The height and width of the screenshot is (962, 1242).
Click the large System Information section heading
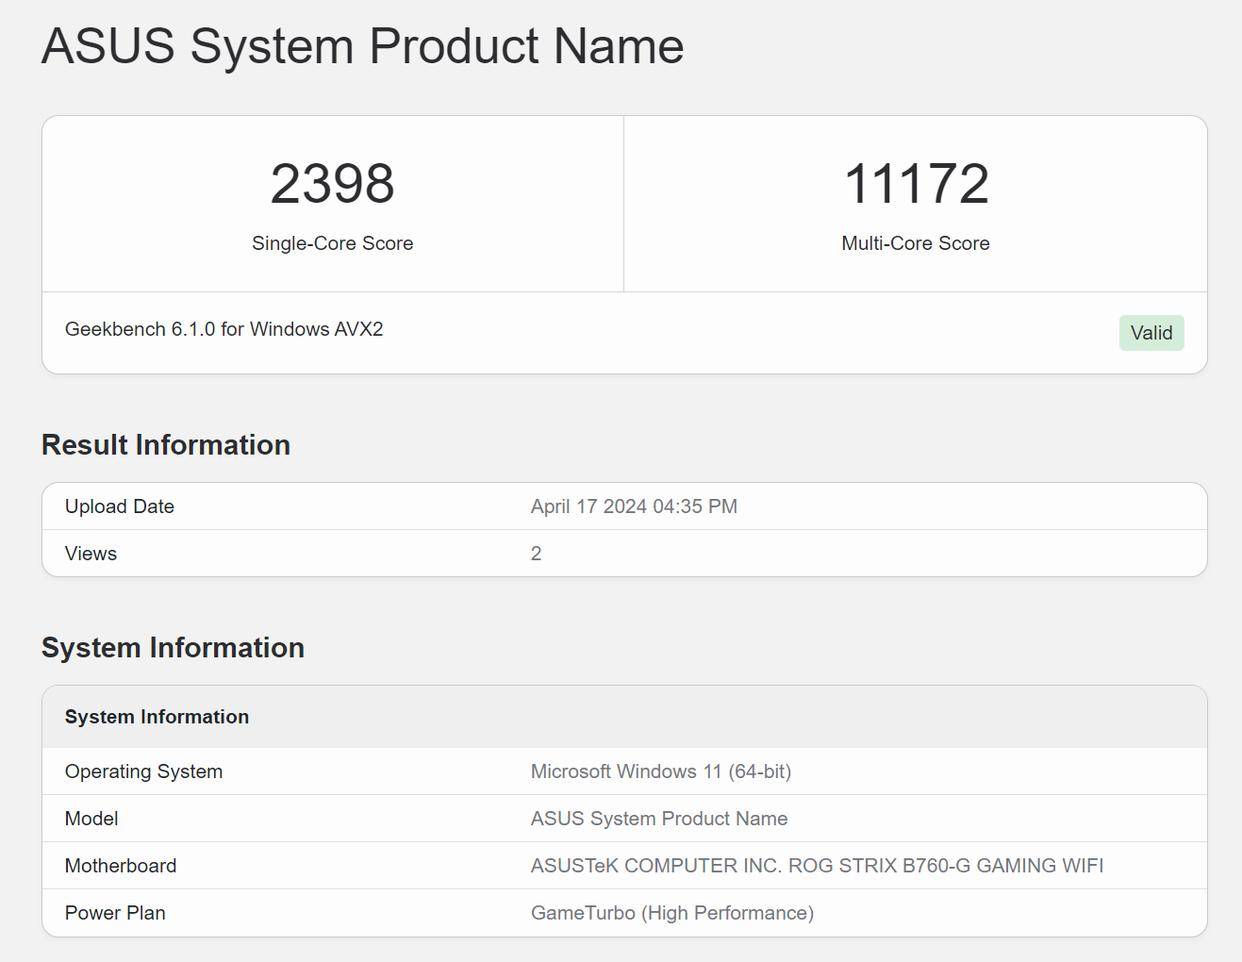pyautogui.click(x=173, y=648)
